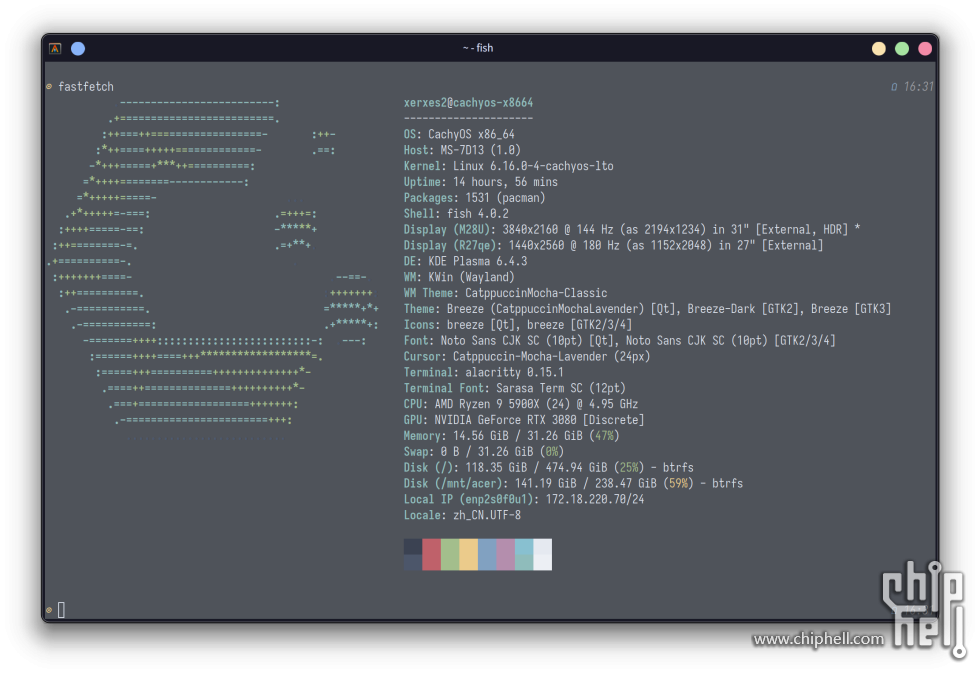This screenshot has width=980, height=674.
Task: Click the Font line Noto Sans CJK SC
Action: point(619,341)
